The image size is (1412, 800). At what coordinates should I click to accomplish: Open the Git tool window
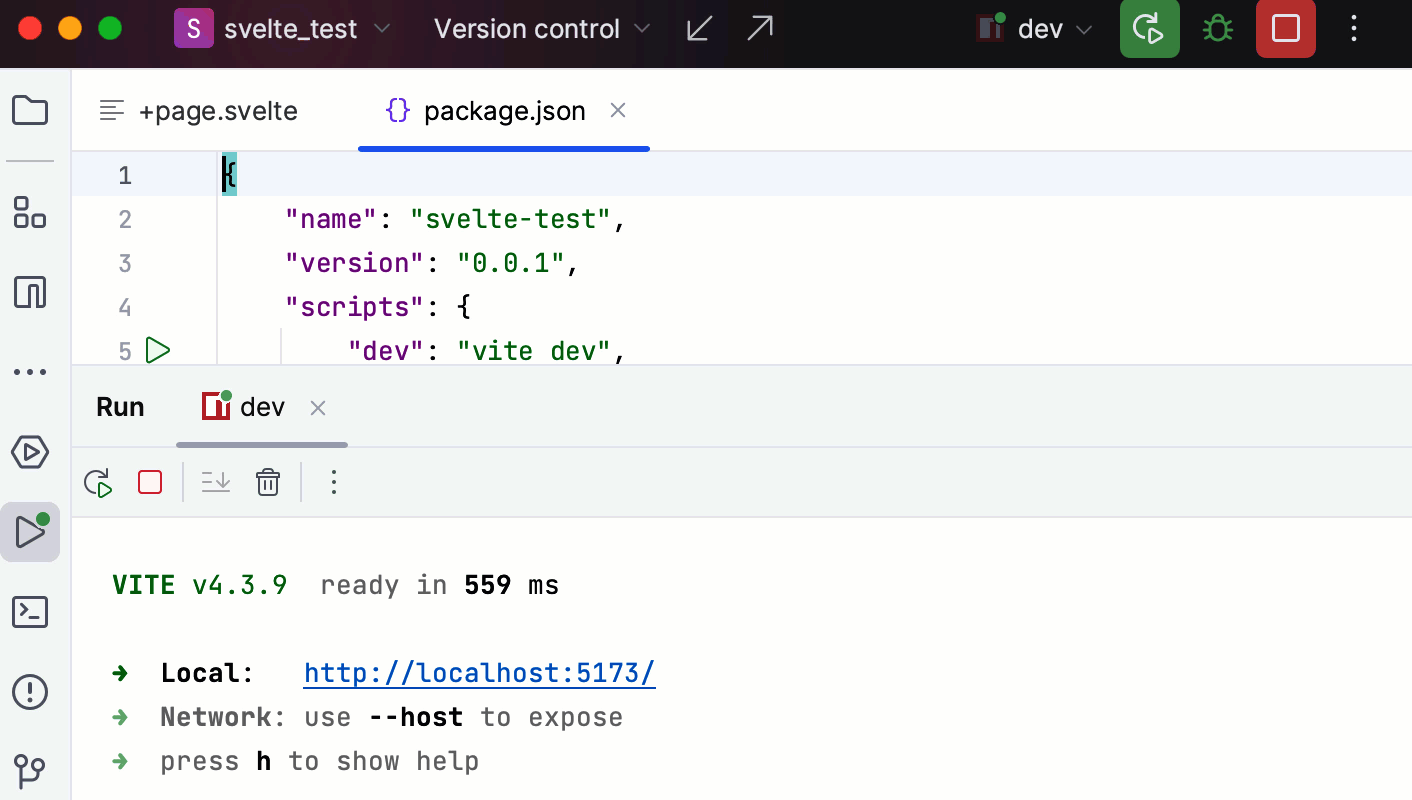coord(30,770)
